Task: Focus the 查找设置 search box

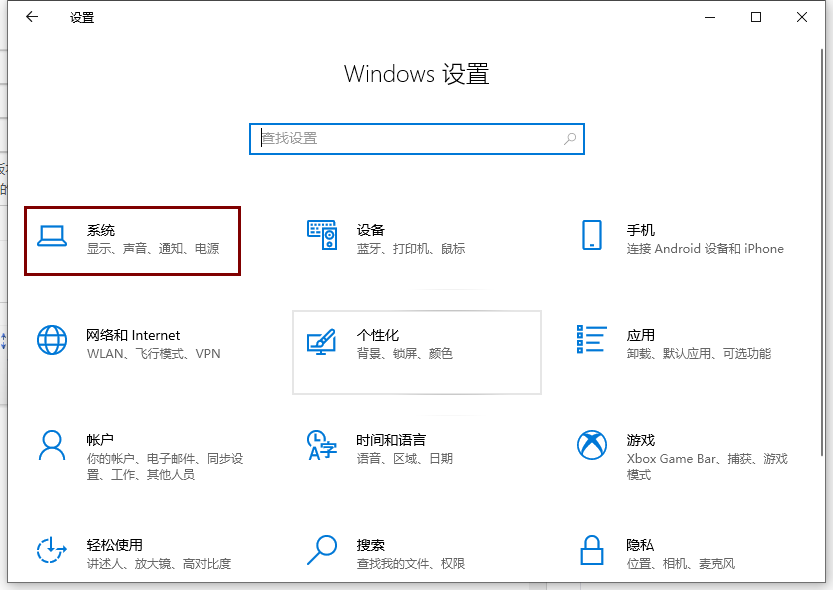Action: [405, 139]
